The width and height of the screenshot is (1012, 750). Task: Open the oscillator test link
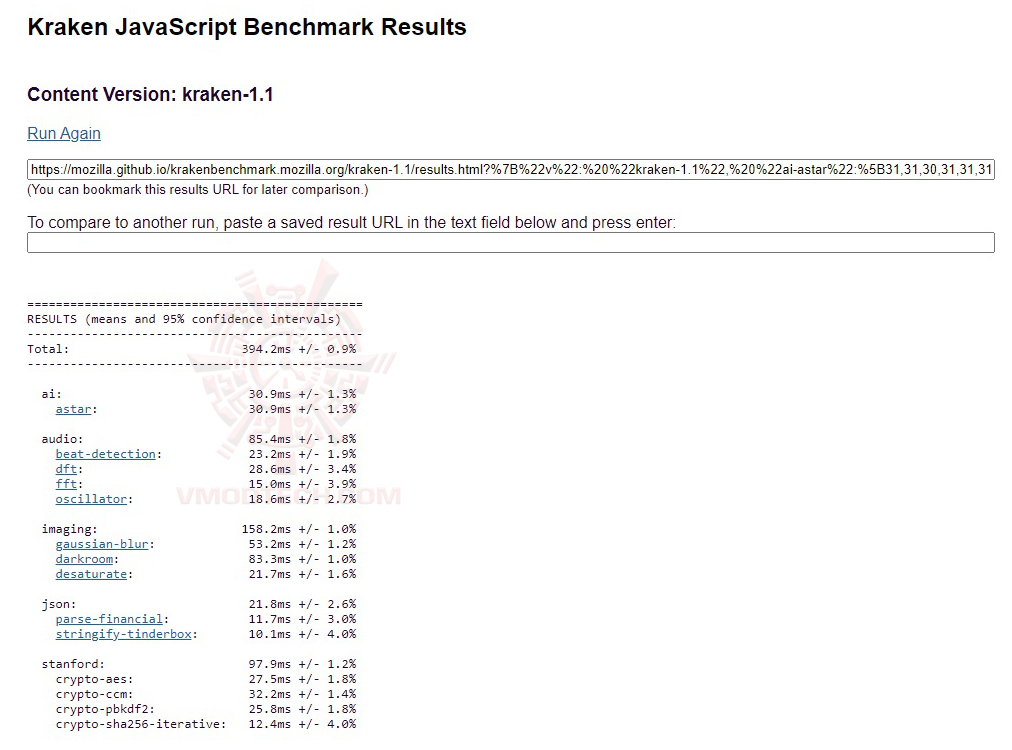point(91,499)
